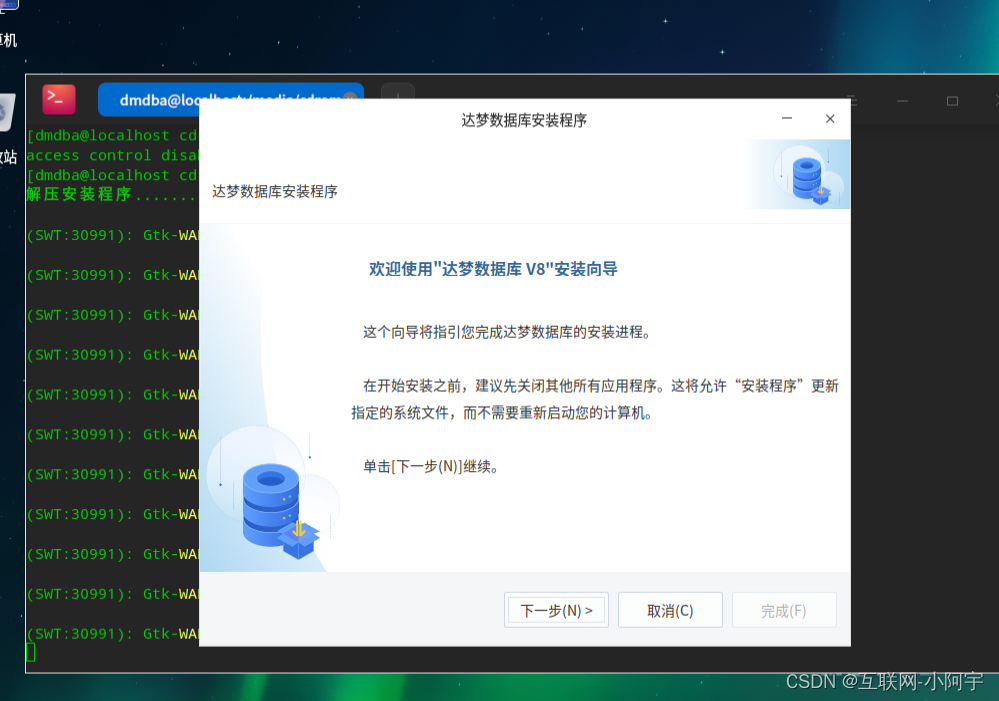Click the terminal app icon in terminal window
This screenshot has height=701, width=999.
59,99
